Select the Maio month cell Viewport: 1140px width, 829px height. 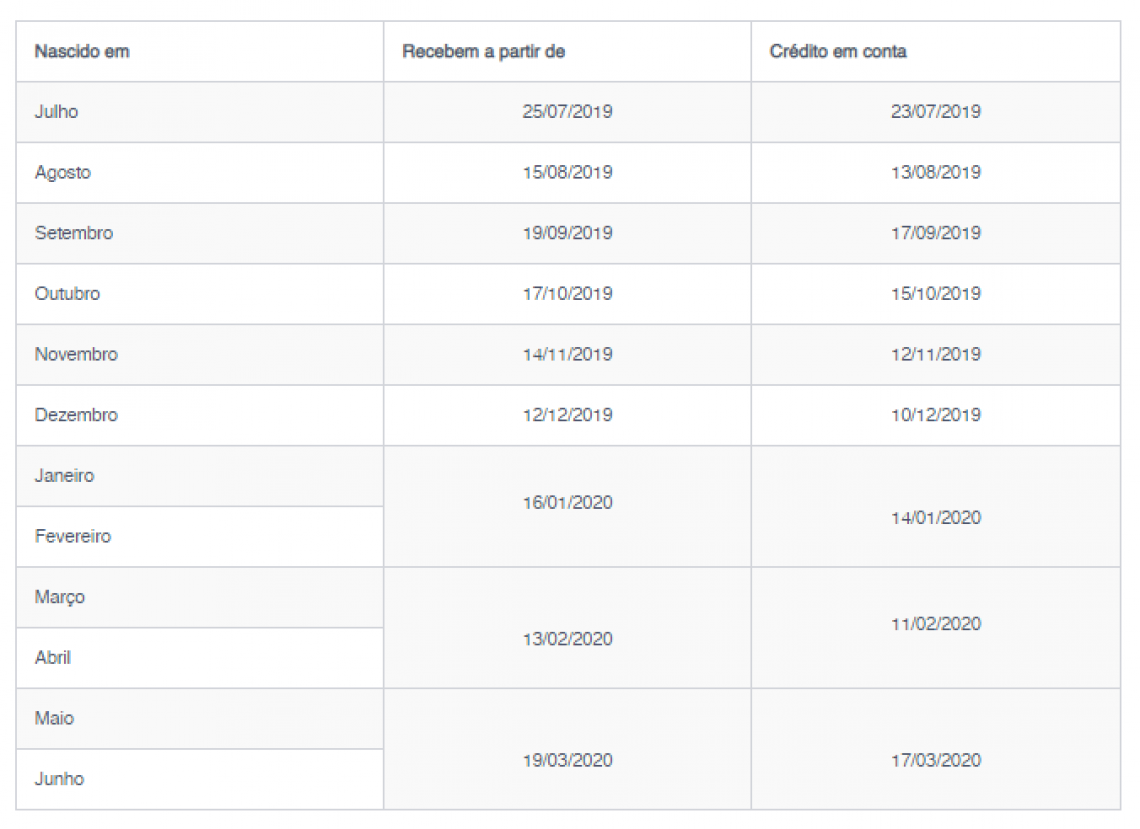tap(54, 718)
